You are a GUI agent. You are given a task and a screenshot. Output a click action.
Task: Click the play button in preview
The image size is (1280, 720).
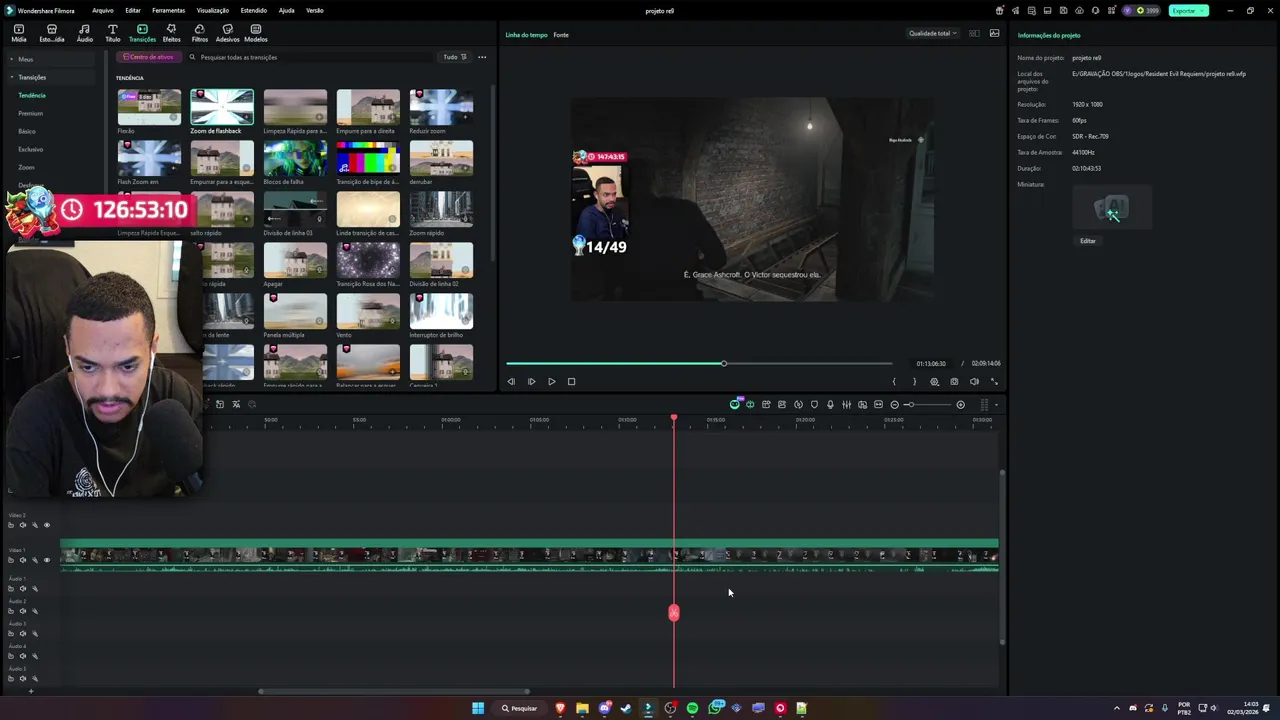click(551, 381)
